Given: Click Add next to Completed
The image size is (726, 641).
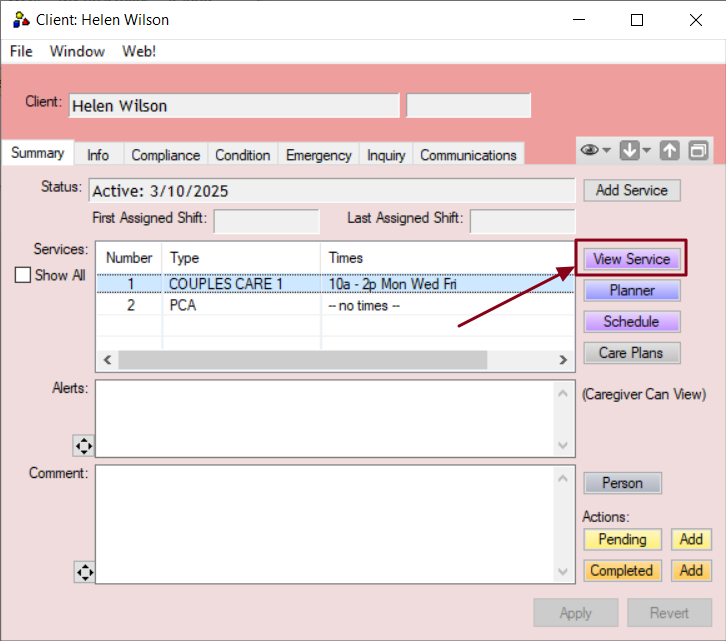Looking at the screenshot, I should (691, 571).
